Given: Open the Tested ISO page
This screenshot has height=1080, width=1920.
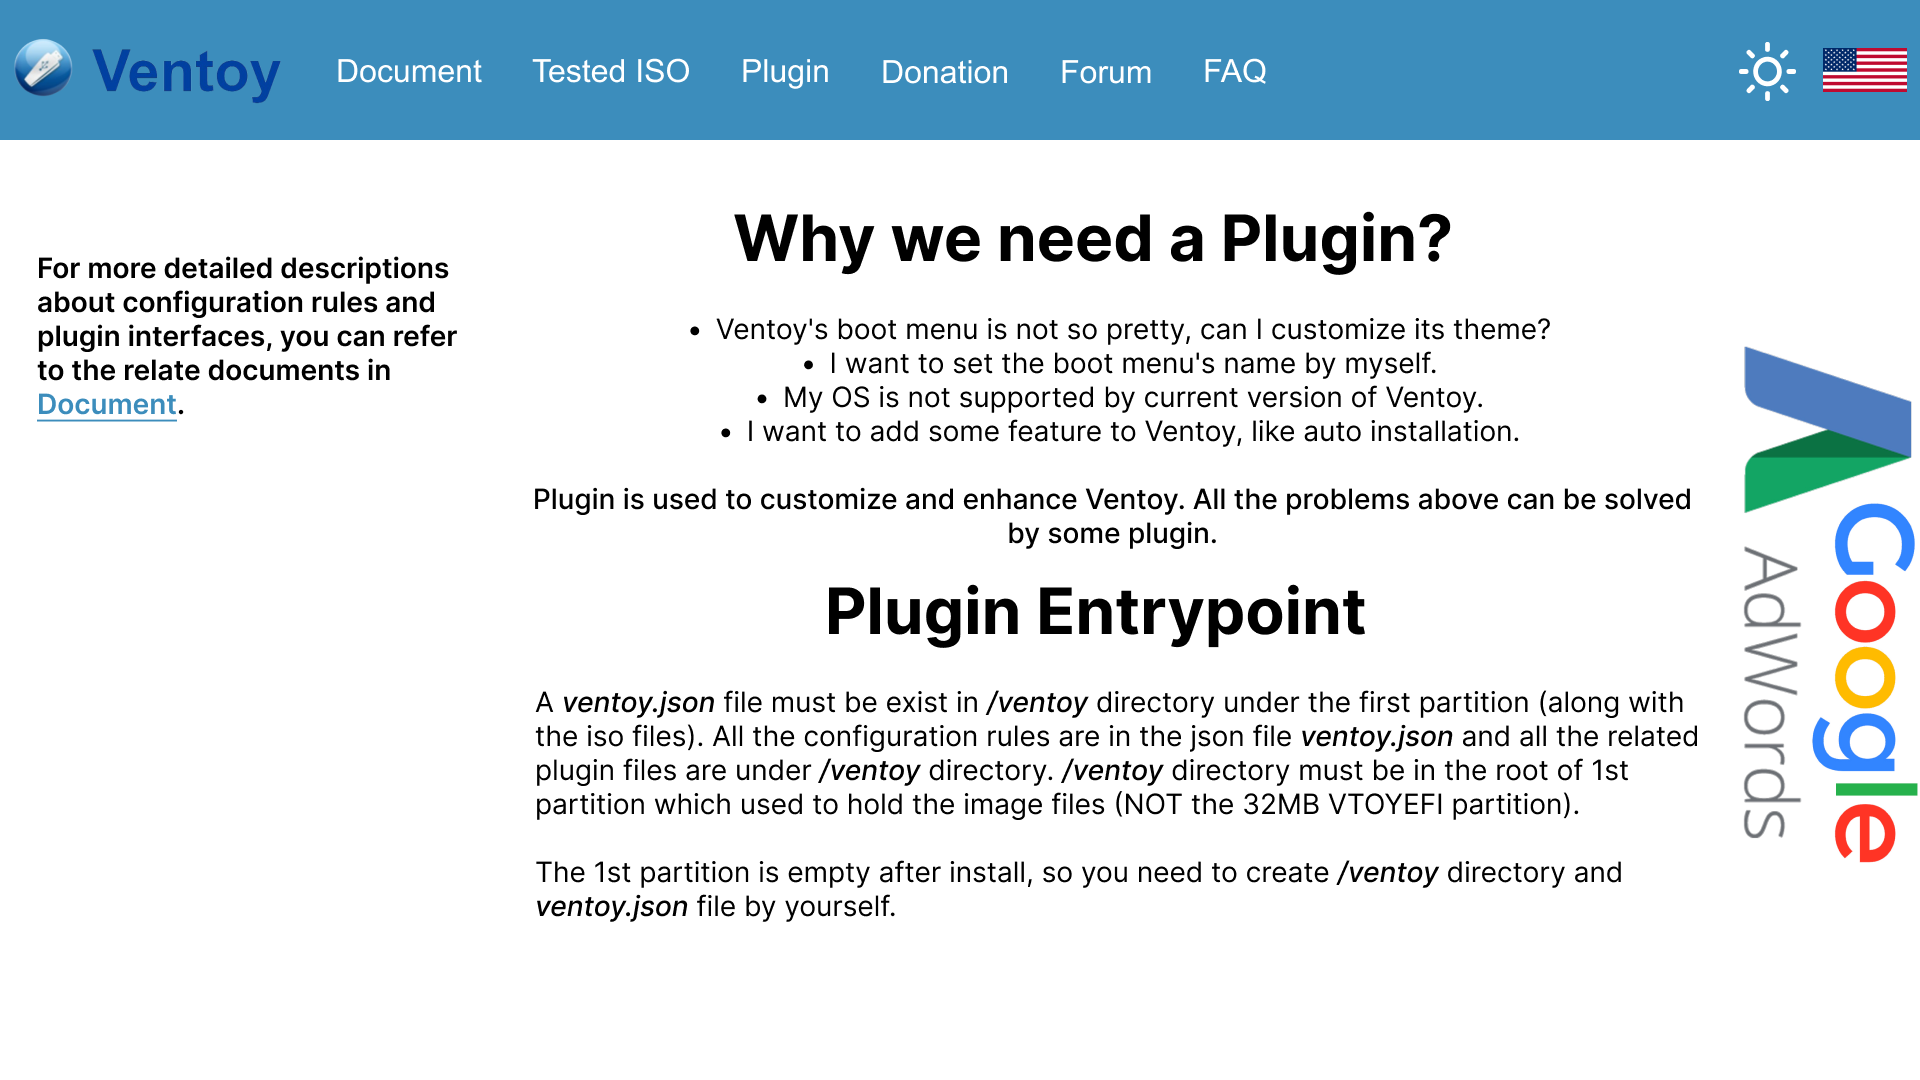Looking at the screenshot, I should coord(611,71).
